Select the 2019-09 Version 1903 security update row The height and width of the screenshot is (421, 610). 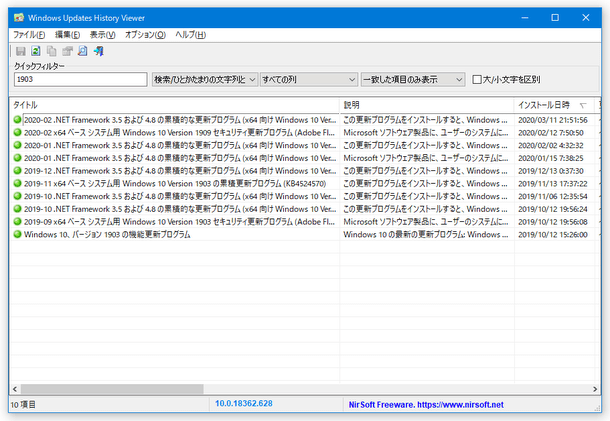click(x=305, y=221)
